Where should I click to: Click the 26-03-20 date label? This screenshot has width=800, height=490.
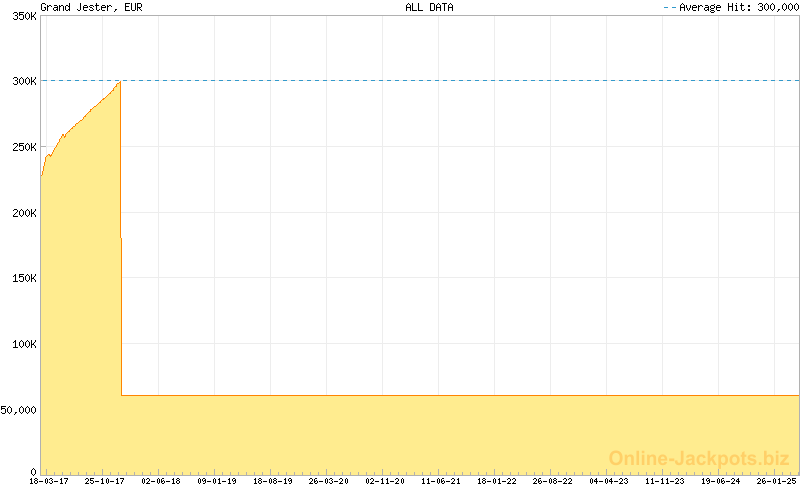pyautogui.click(x=329, y=481)
